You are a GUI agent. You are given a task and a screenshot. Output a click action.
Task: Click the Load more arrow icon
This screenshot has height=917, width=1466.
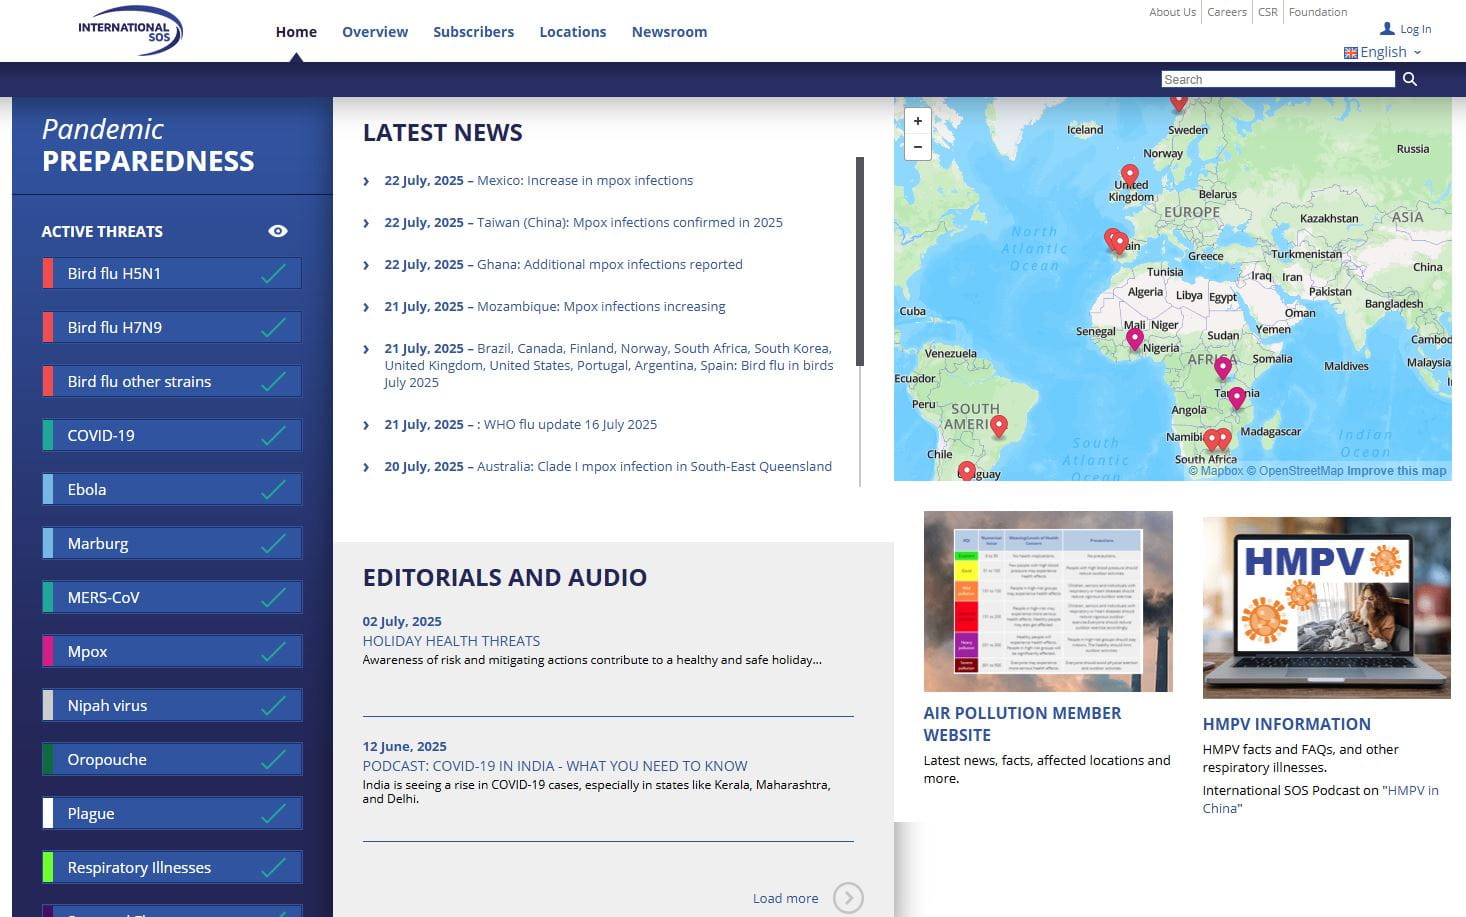pyautogui.click(x=848, y=898)
